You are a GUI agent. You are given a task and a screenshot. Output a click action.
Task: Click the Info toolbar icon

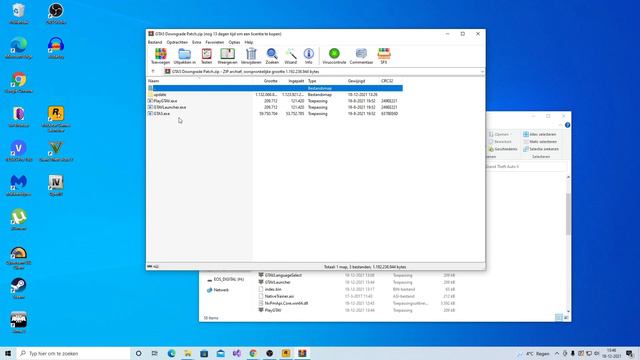(309, 56)
